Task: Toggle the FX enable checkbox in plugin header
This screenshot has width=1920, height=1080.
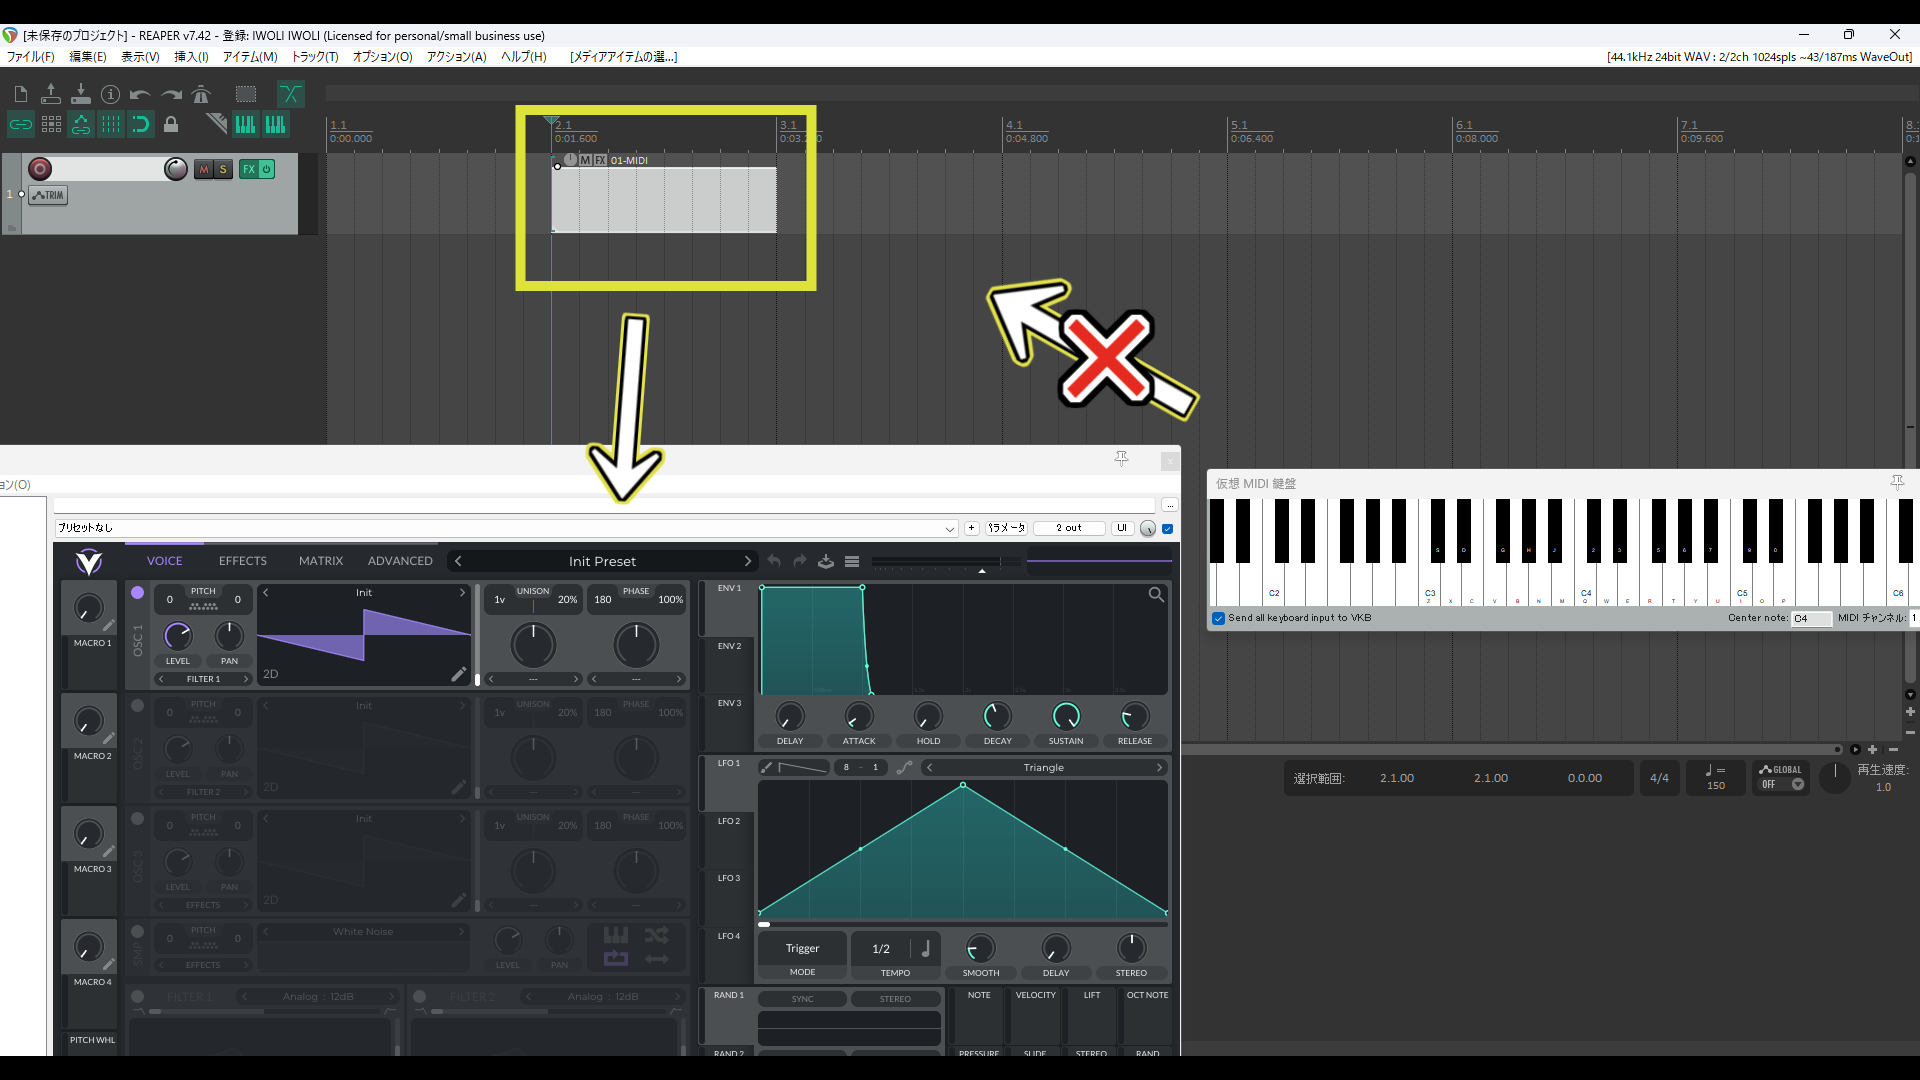Action: pyautogui.click(x=1168, y=528)
